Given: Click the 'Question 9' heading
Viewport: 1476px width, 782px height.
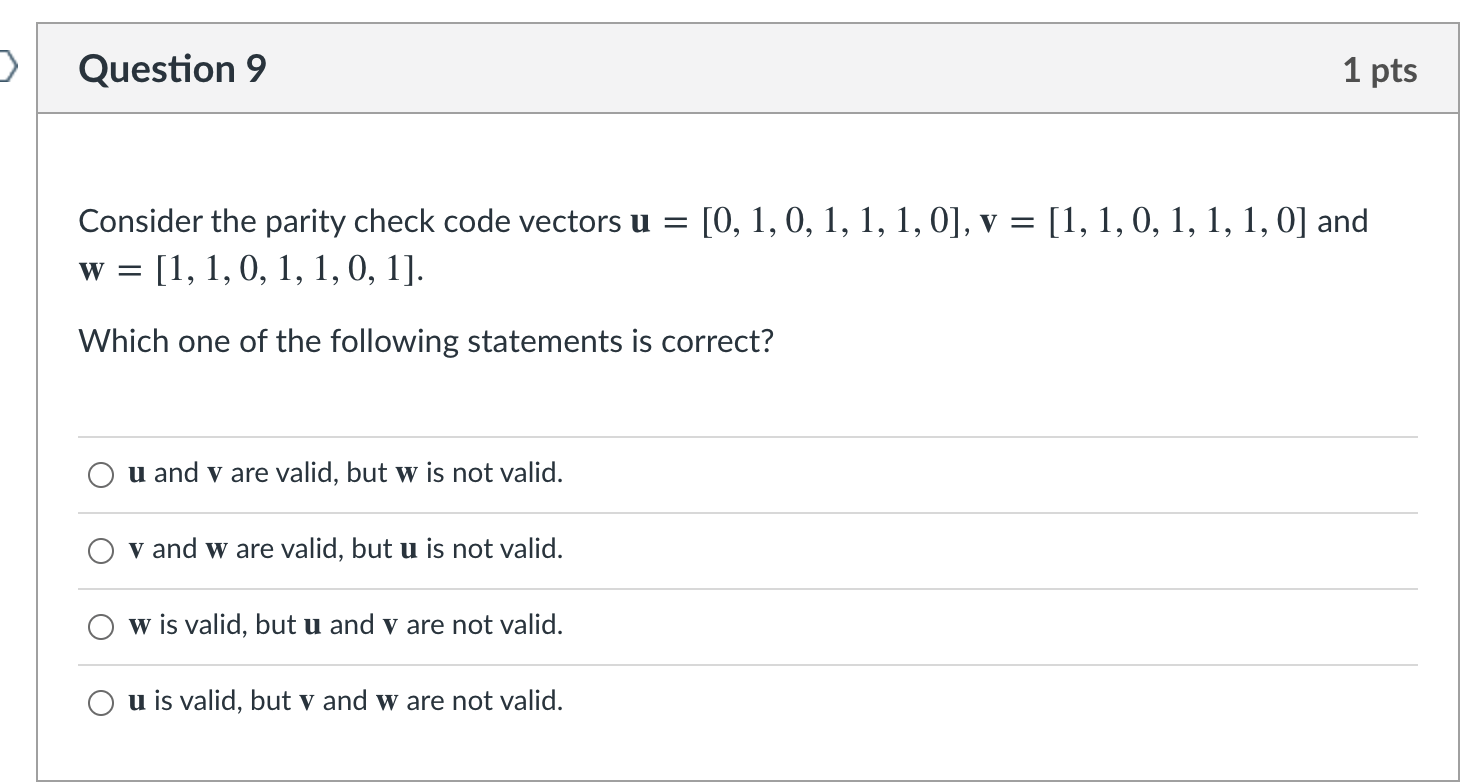Looking at the screenshot, I should point(173,69).
